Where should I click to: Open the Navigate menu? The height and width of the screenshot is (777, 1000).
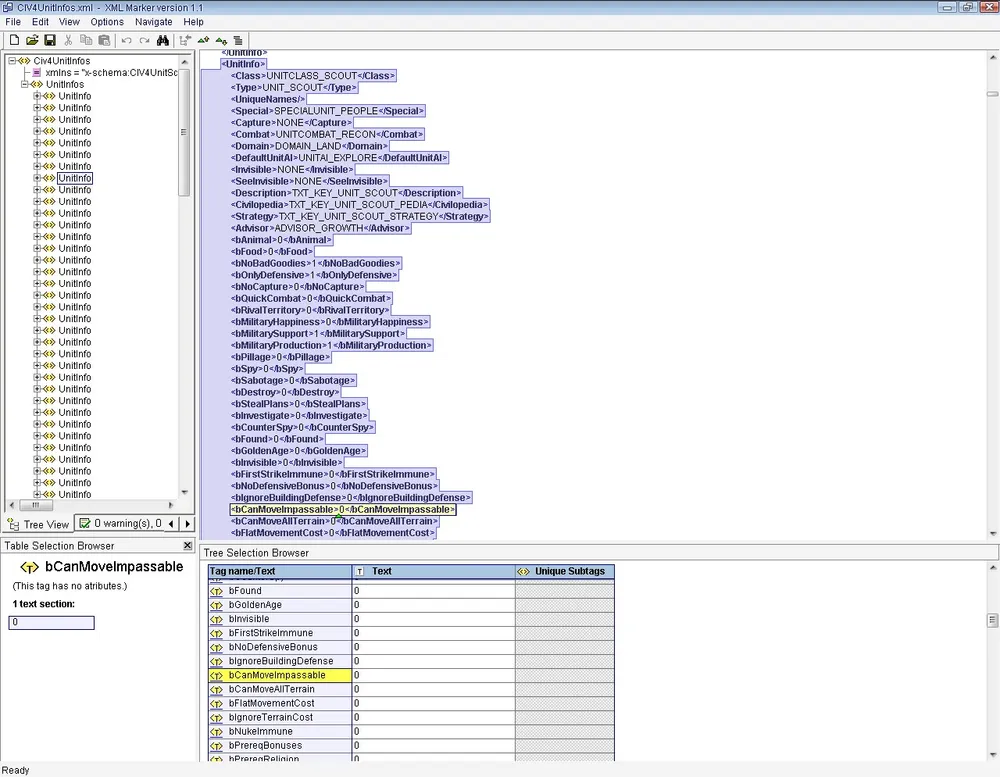click(153, 21)
